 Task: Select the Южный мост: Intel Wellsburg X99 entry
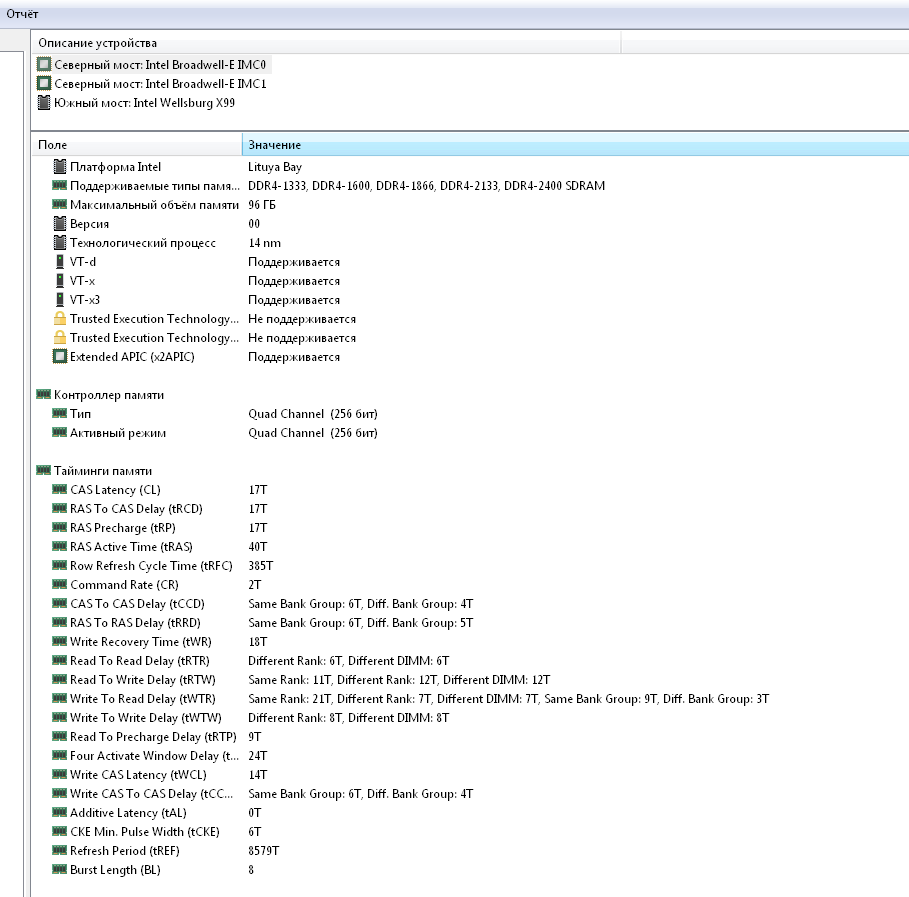[x=137, y=103]
